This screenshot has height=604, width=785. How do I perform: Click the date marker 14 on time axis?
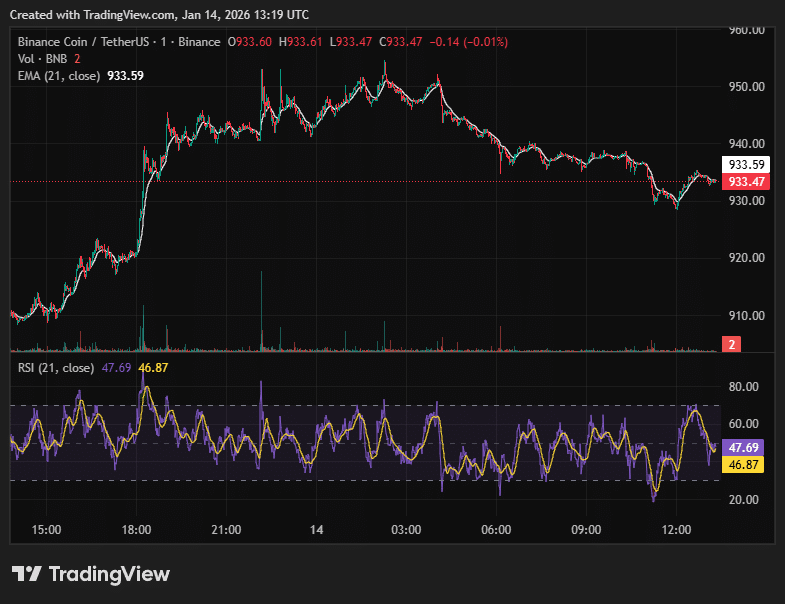coord(317,530)
